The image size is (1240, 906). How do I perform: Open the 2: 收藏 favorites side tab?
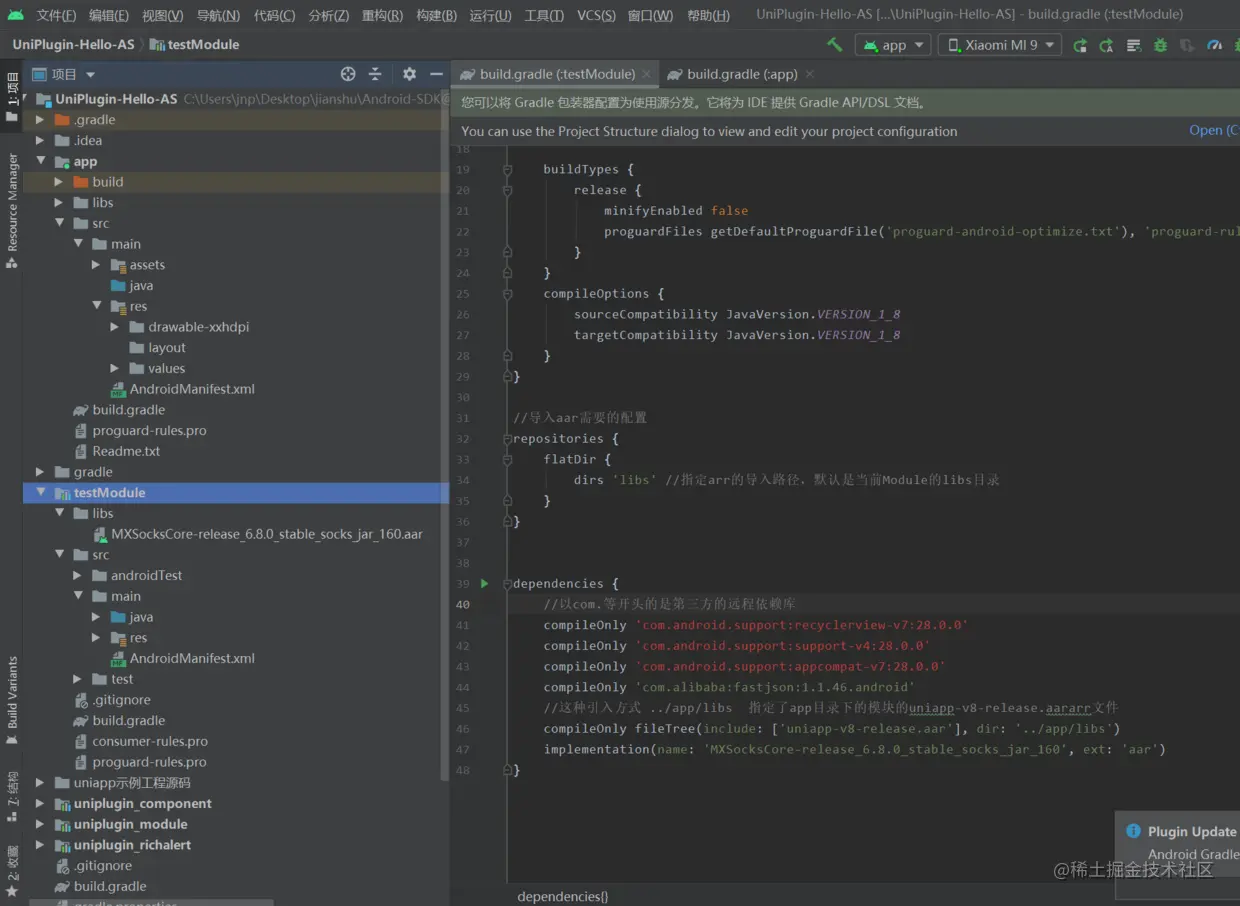[x=12, y=871]
